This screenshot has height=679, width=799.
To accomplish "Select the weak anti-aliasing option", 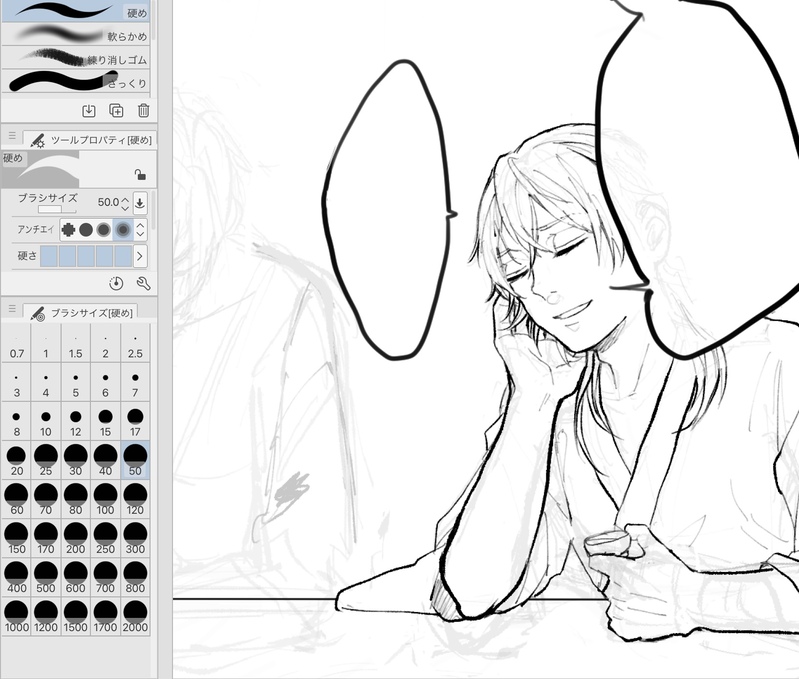I will (x=86, y=230).
